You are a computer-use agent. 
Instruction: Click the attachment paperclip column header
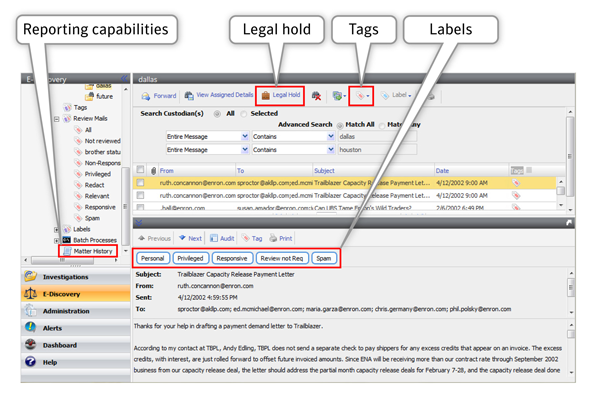point(153,171)
